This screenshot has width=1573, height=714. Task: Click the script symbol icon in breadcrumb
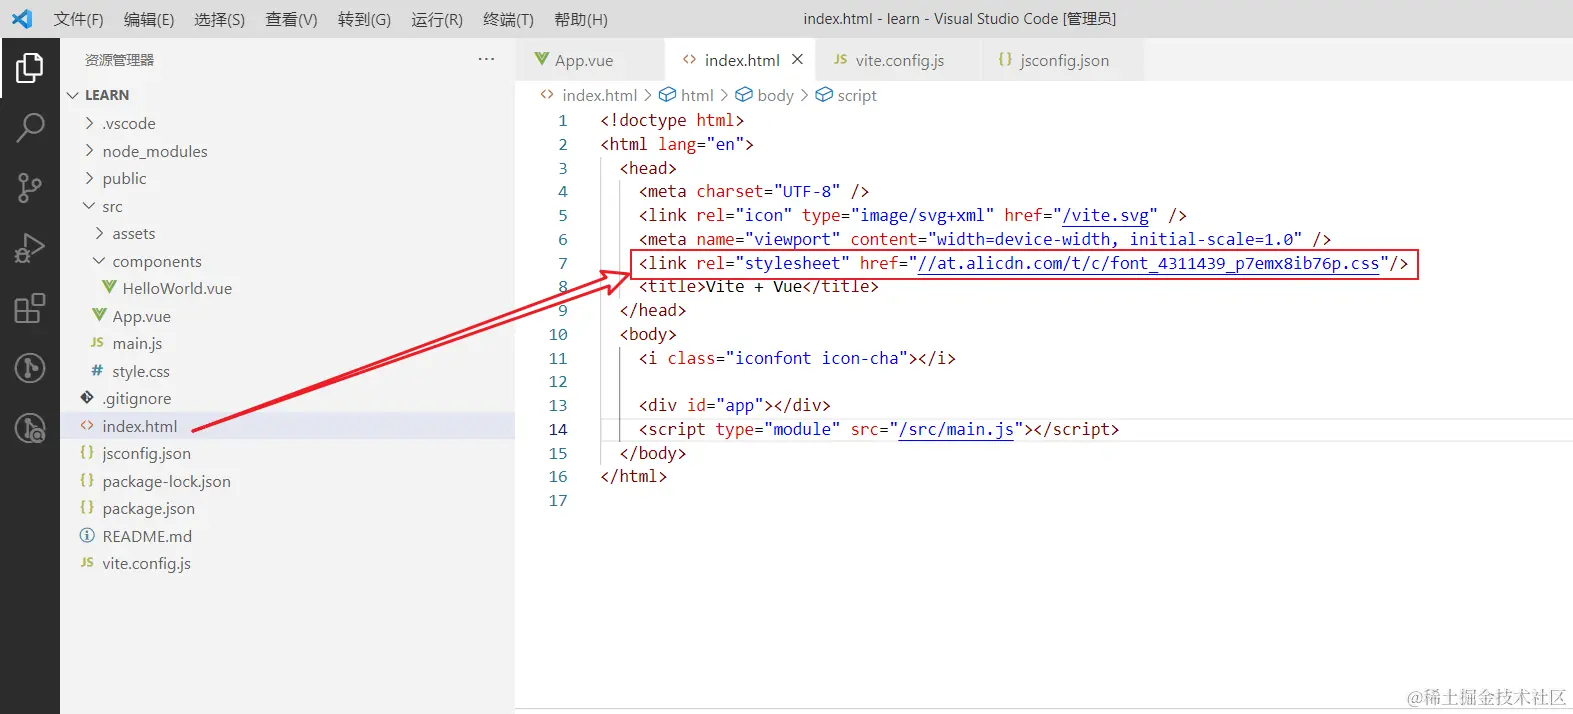coord(824,95)
